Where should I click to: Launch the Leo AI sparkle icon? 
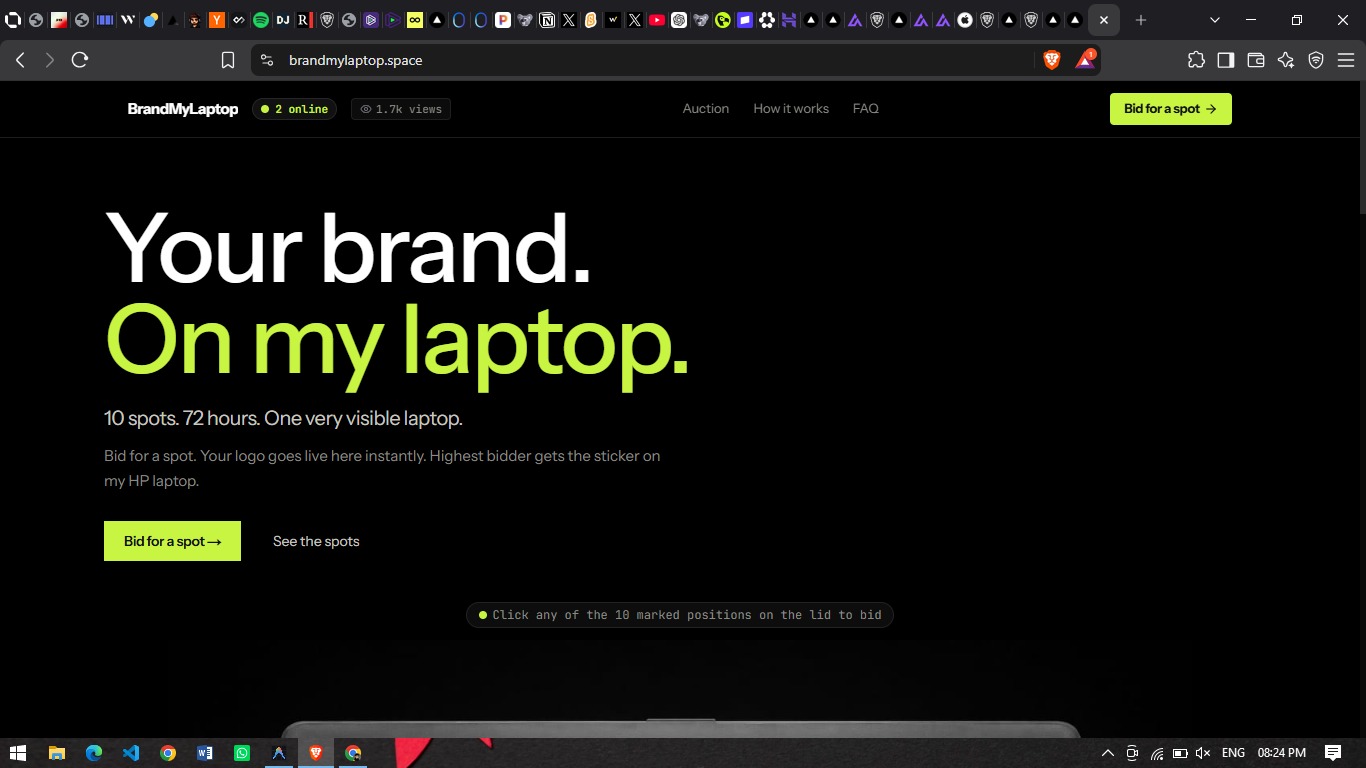point(1286,60)
